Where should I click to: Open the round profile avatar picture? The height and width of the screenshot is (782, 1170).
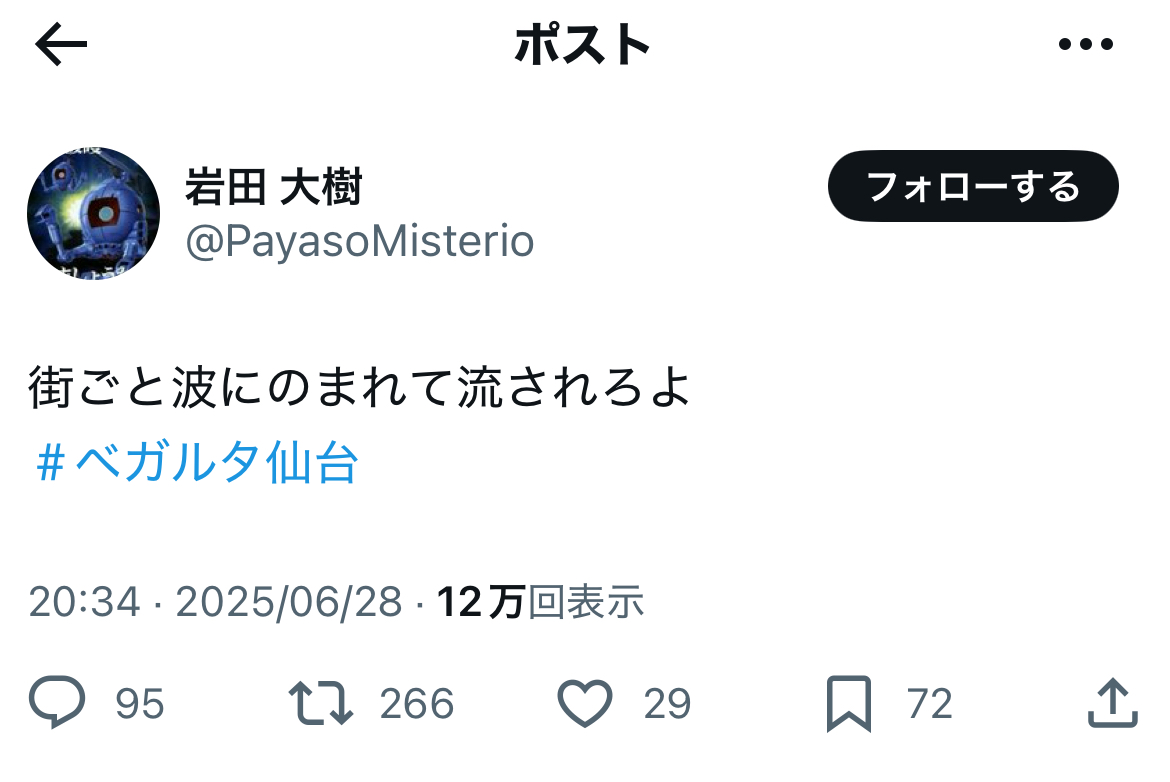93,213
